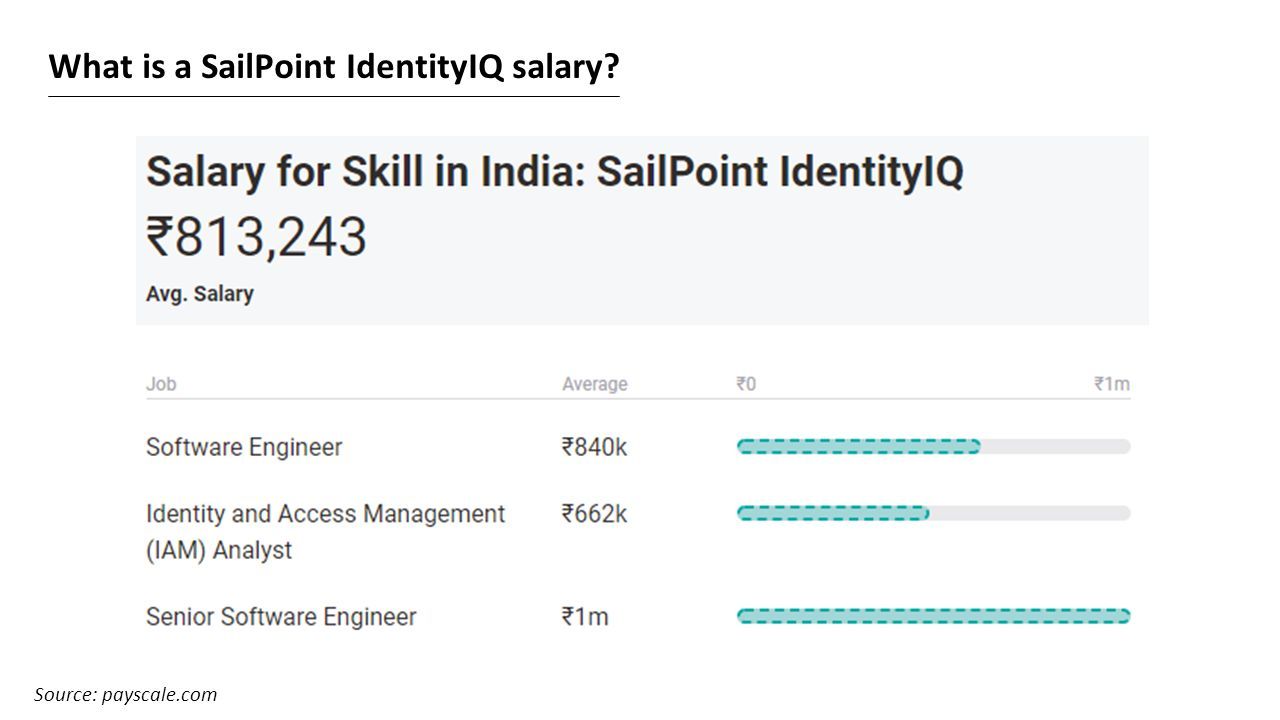This screenshot has height=720, width=1280.
Task: Click the grey unfilled part of Software Engineer bar
Action: [x=1056, y=447]
